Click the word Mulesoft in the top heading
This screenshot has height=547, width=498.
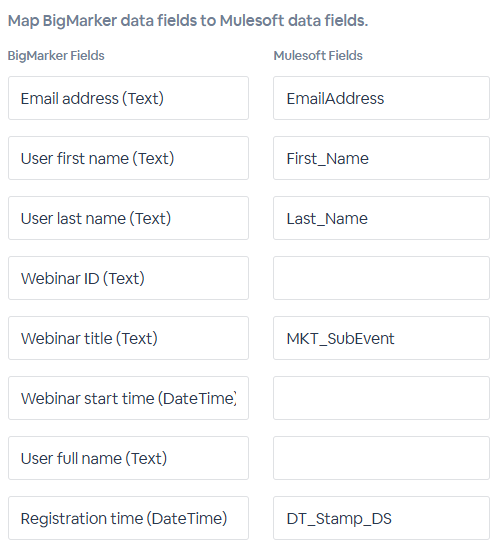click(252, 21)
